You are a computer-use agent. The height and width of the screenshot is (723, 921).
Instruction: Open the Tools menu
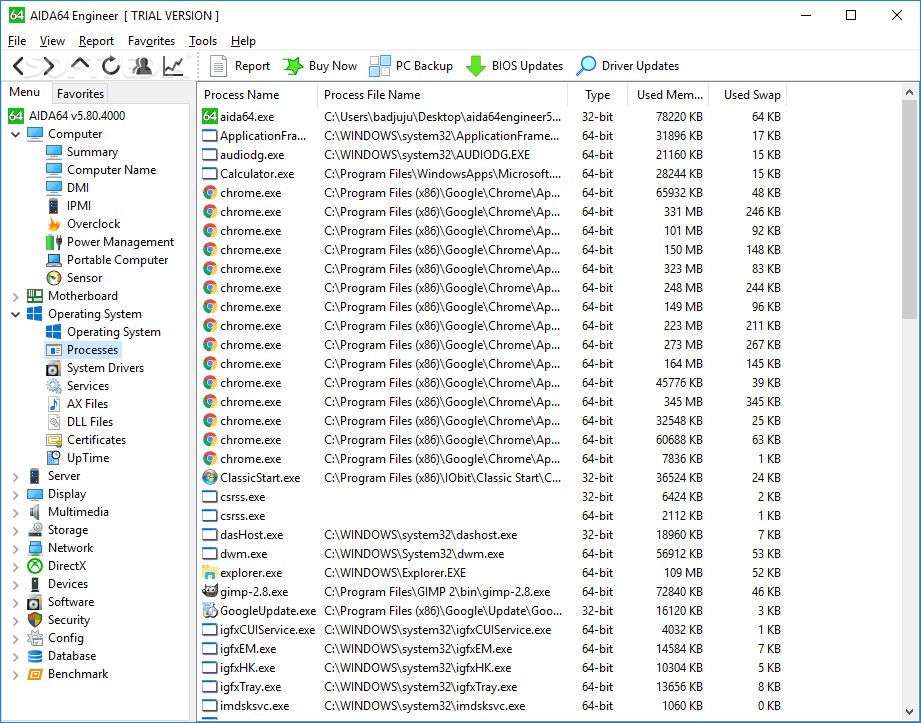point(203,41)
